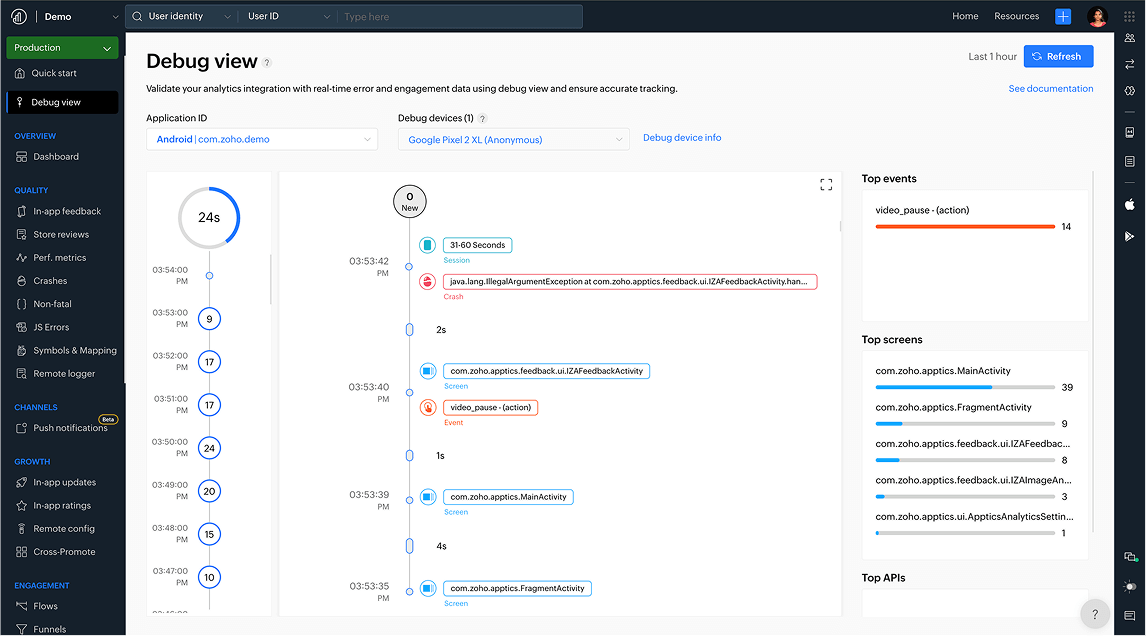This screenshot has width=1146, height=636.
Task: Click the Funnels filter icon
Action: [x=21, y=629]
